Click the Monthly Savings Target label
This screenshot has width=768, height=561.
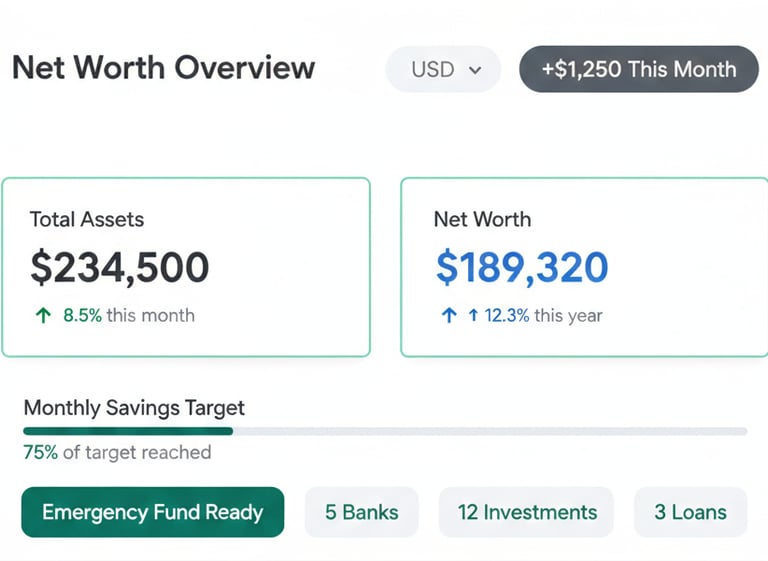pyautogui.click(x=134, y=408)
